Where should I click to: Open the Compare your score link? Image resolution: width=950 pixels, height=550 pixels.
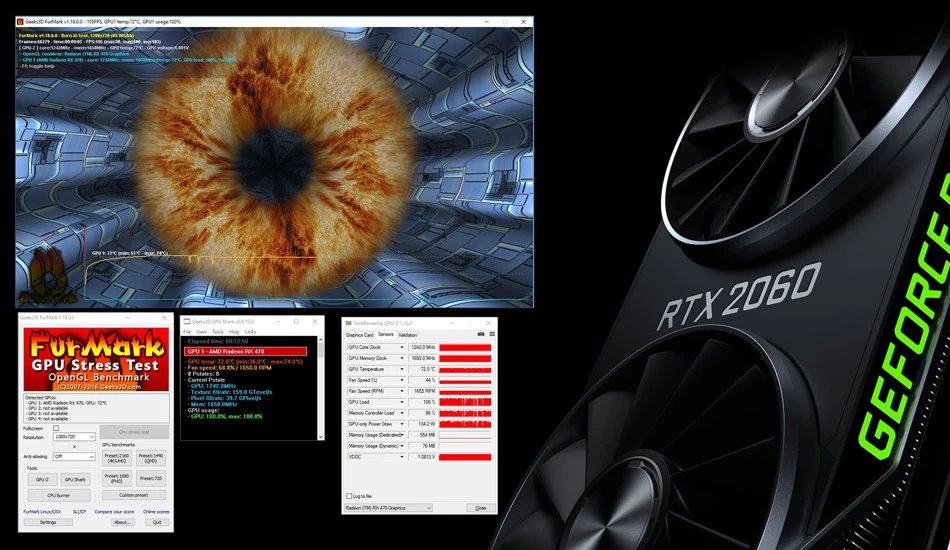(114, 512)
